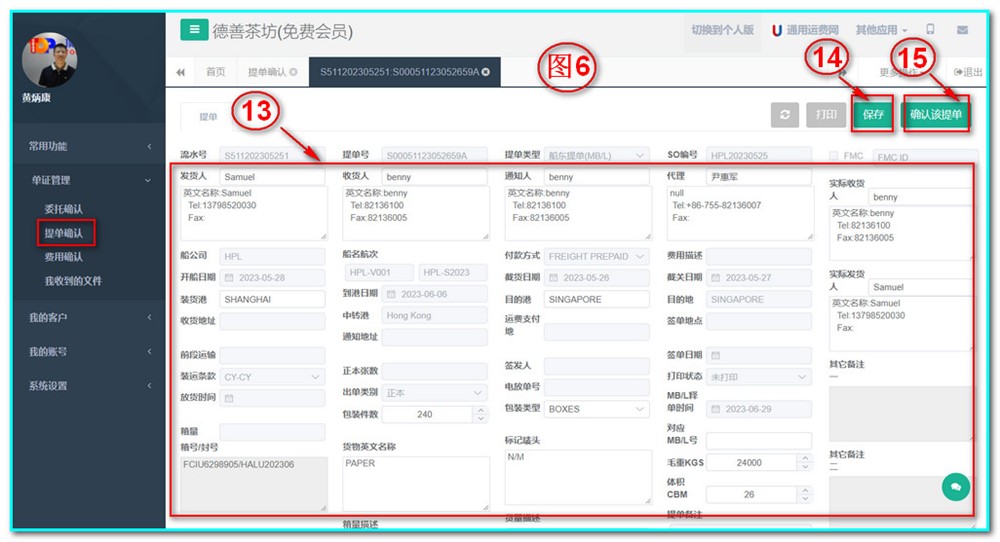Click the 退出 logout link
This screenshot has height=542, width=1000.
tap(968, 72)
